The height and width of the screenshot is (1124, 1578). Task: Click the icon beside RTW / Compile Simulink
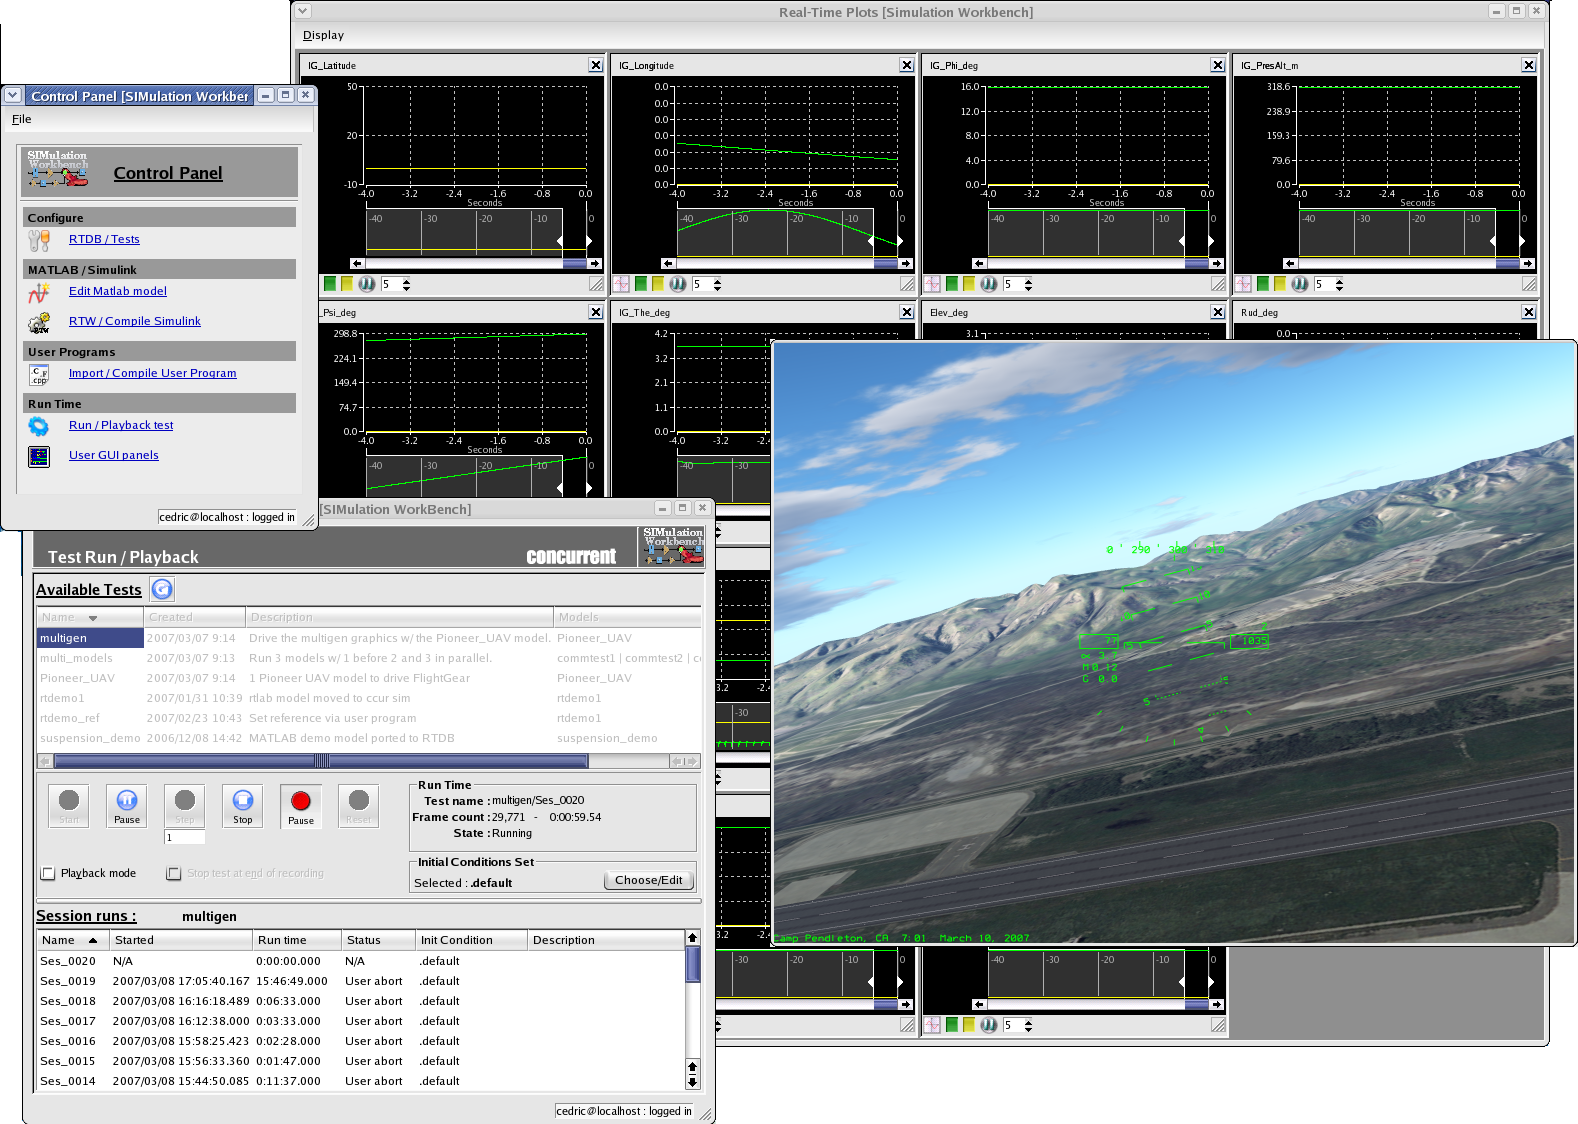pyautogui.click(x=39, y=322)
